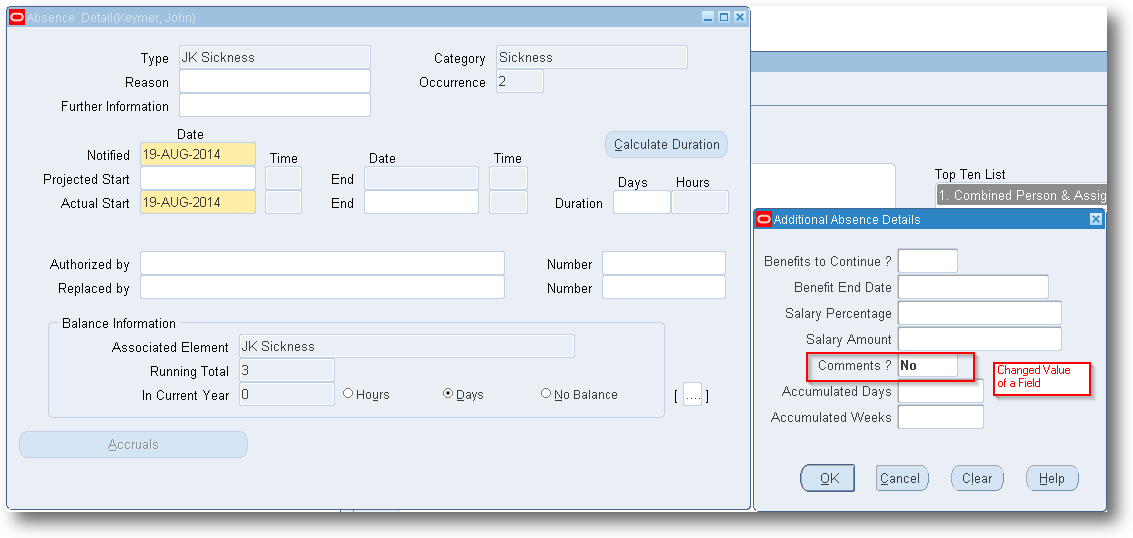The width and height of the screenshot is (1133, 538).
Task: Click the Authorized by field
Action: point(322,264)
